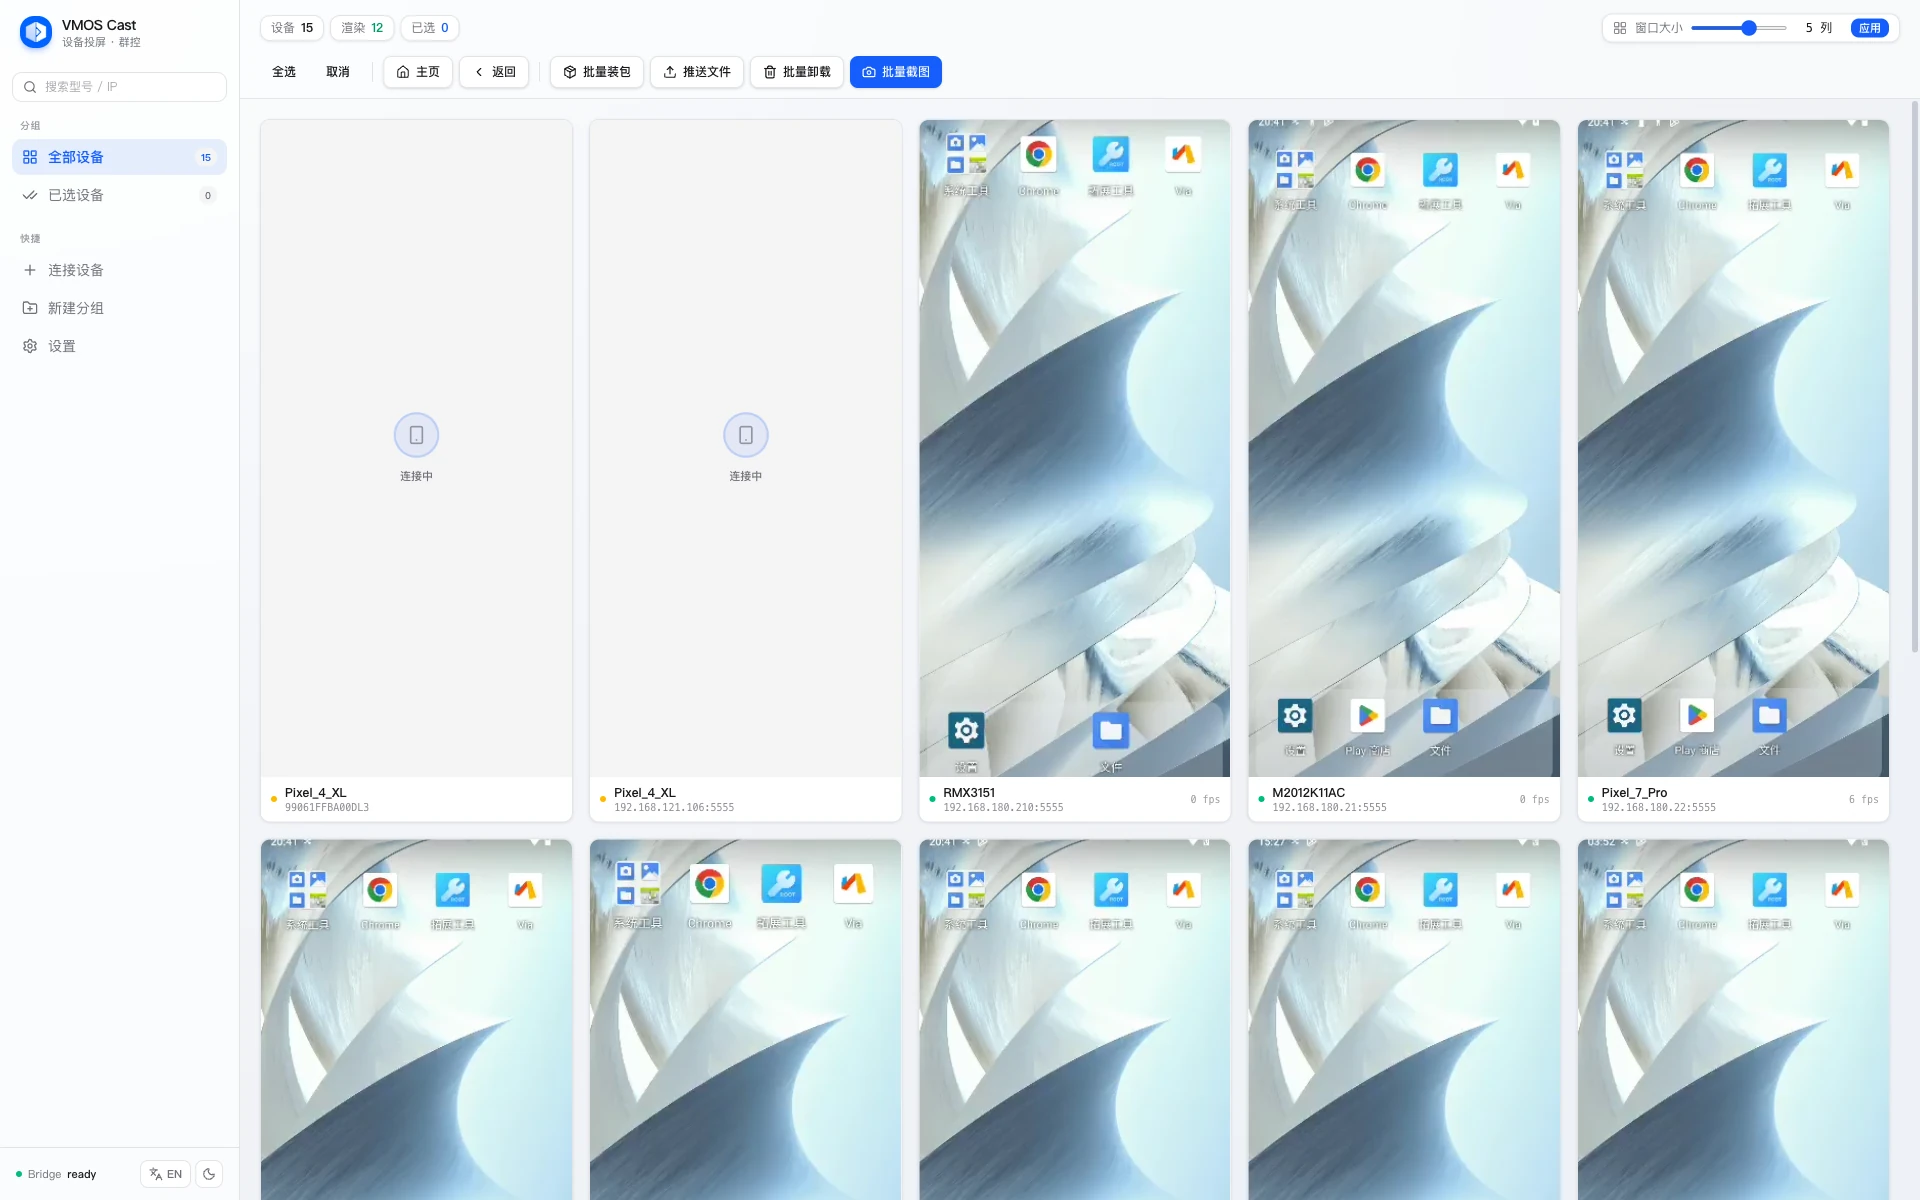1920x1200 pixels.
Task: Click the VMOS Cast logo icon
Action: point(36,32)
